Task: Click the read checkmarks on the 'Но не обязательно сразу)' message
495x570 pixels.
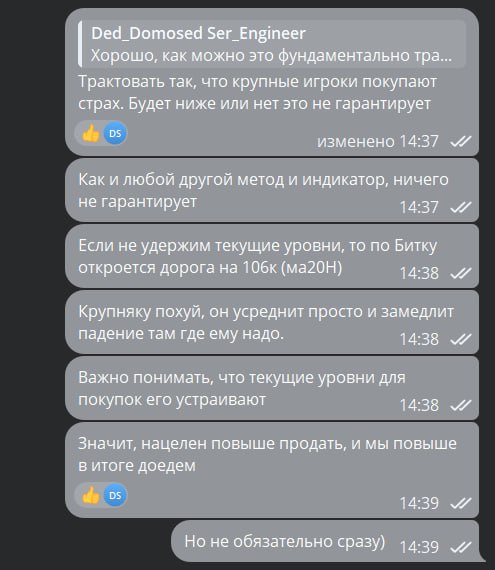Action: click(x=460, y=547)
